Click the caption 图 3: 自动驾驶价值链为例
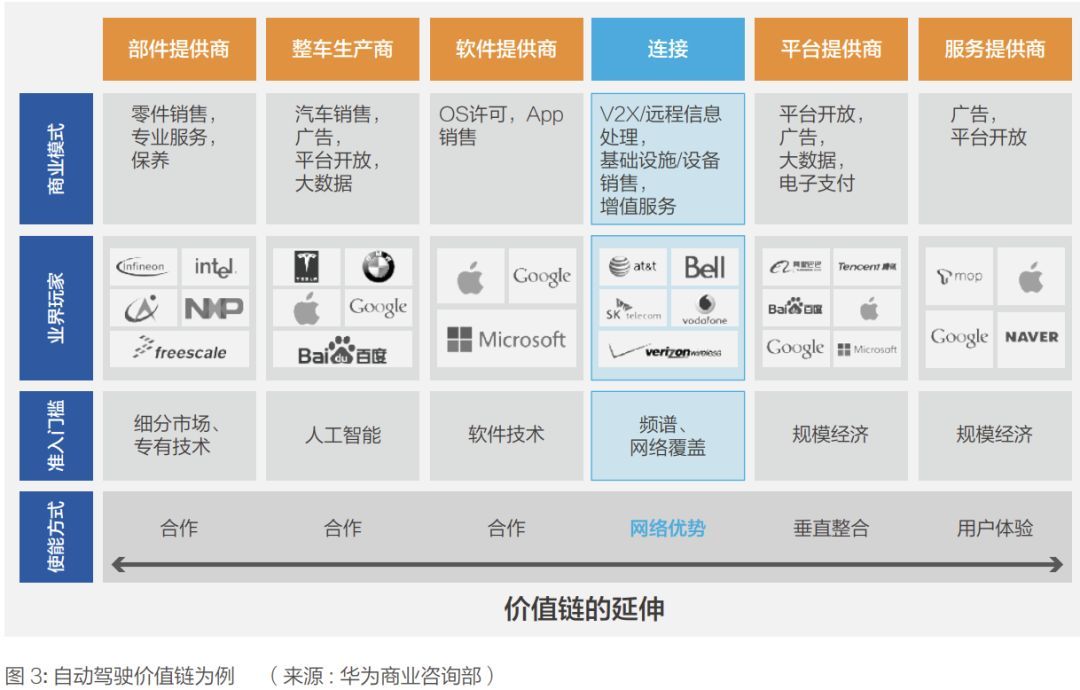Image resolution: width=1080 pixels, height=690 pixels. [x=119, y=676]
